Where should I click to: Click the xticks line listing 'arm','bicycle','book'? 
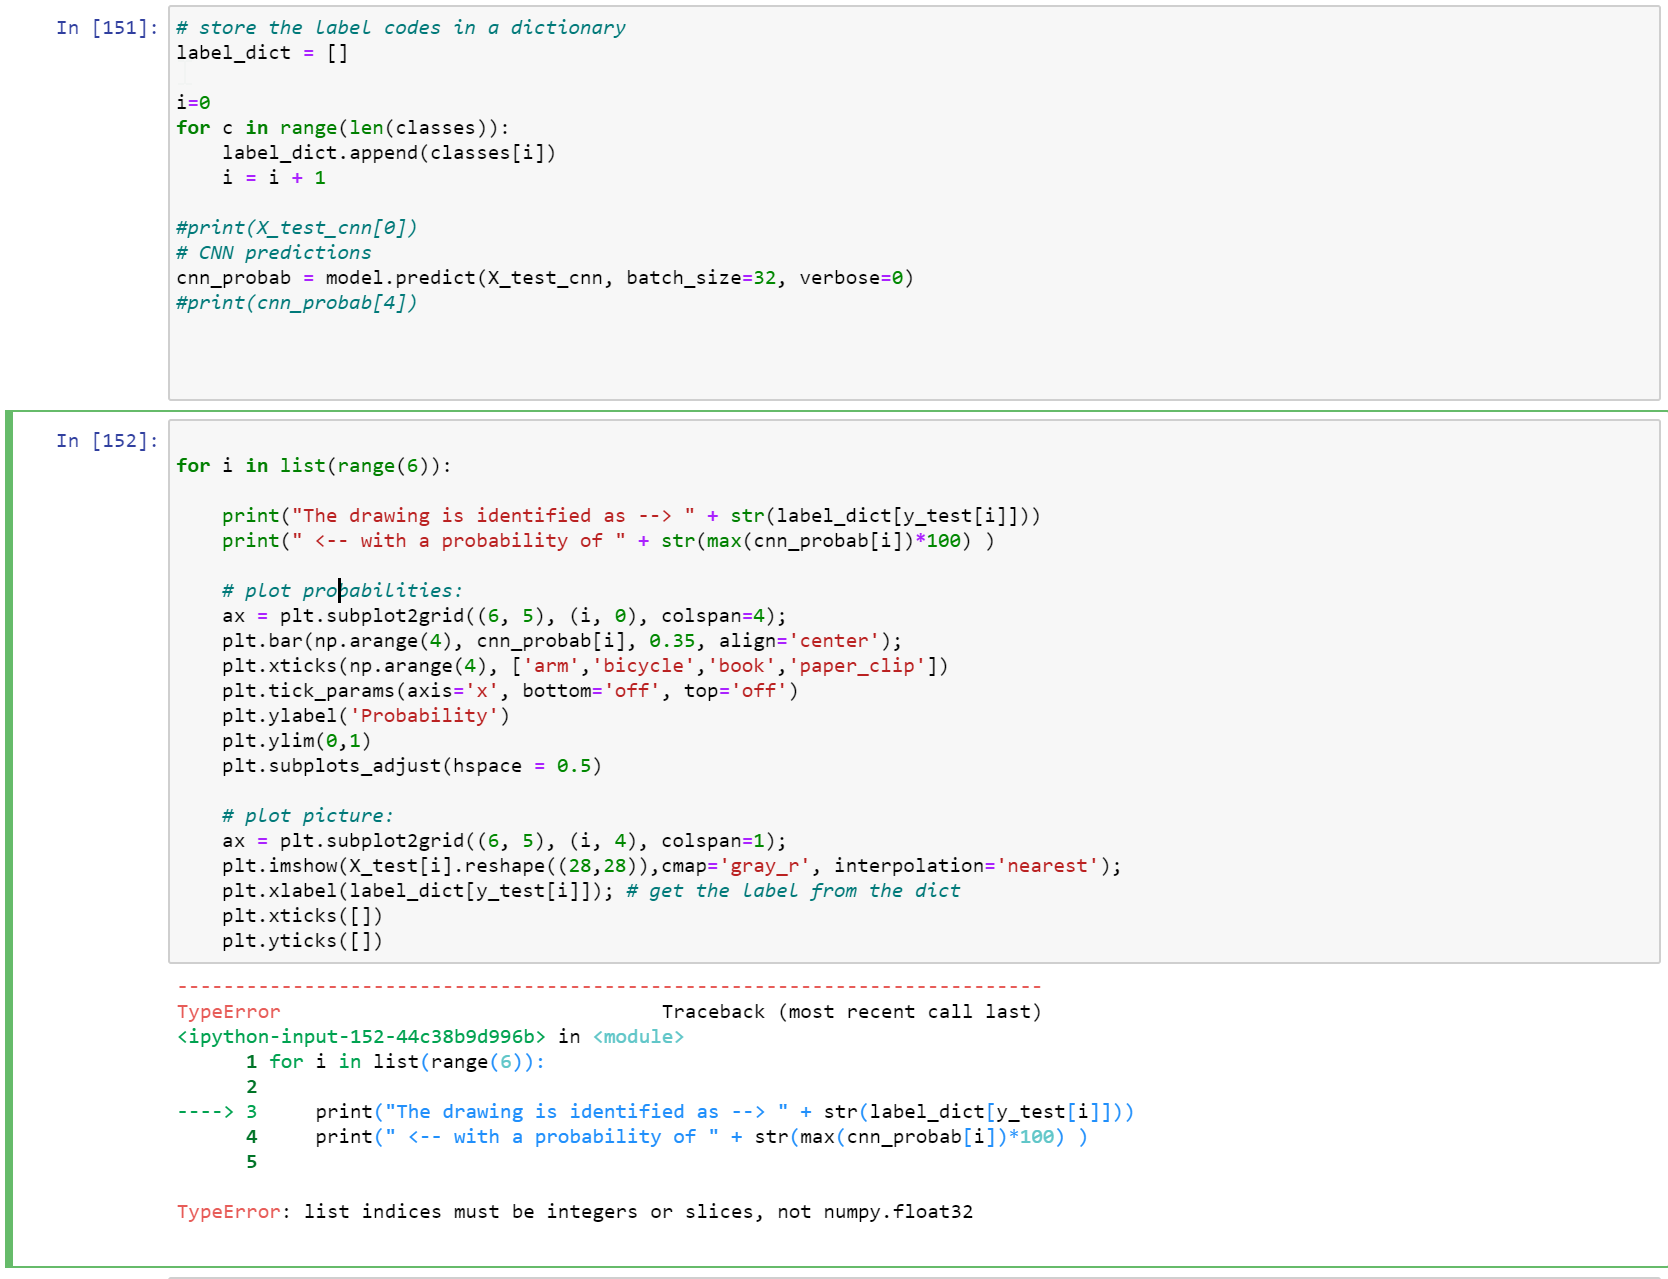(x=584, y=665)
